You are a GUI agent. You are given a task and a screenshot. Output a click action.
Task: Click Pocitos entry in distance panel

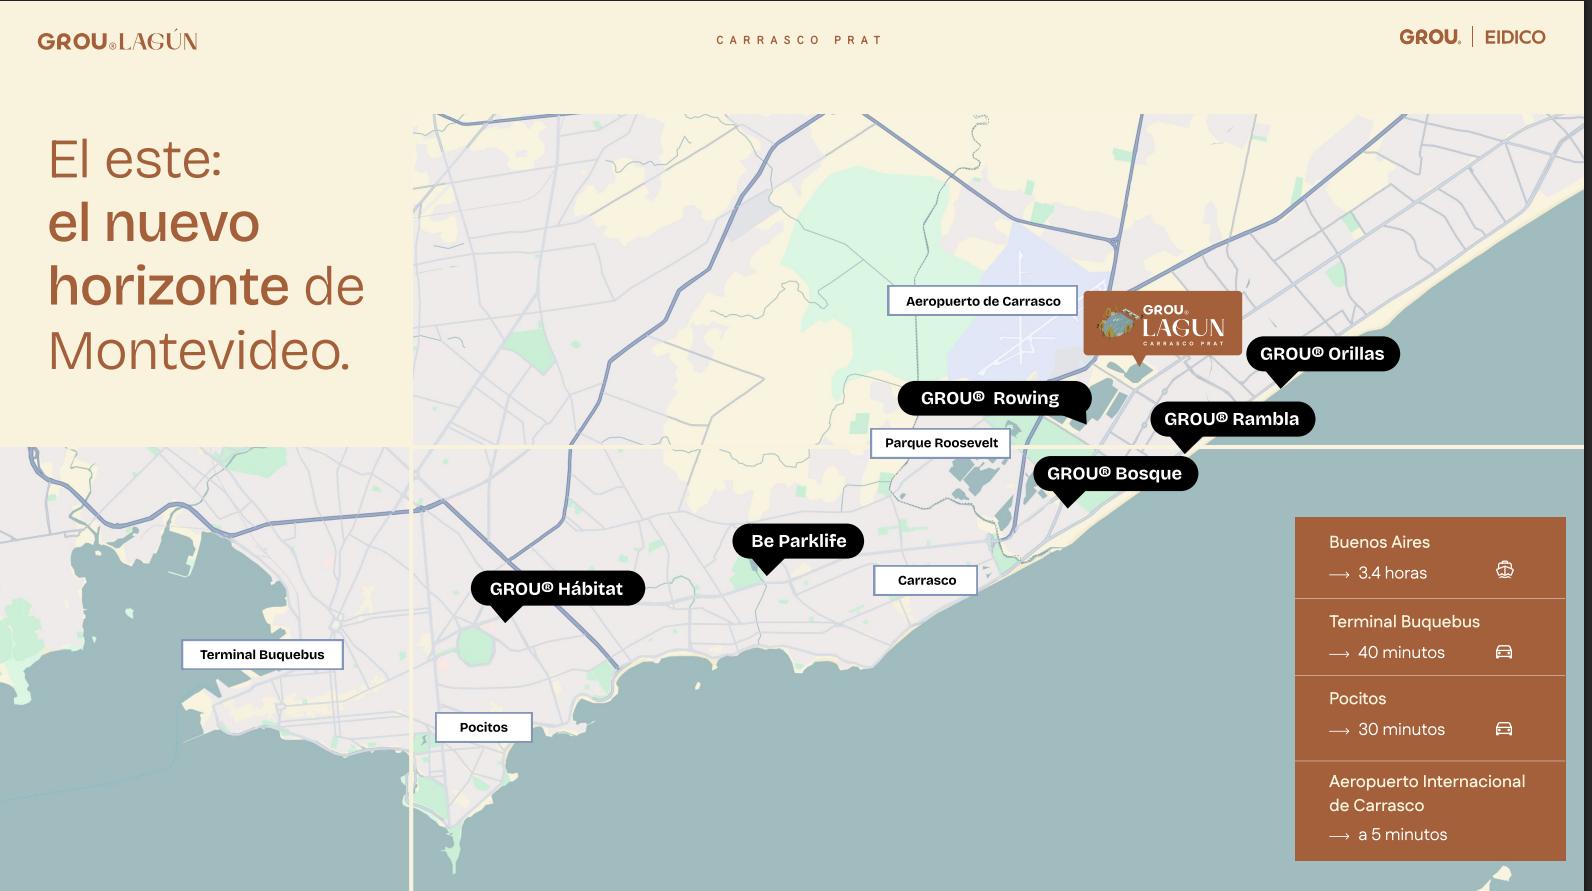click(x=1358, y=698)
